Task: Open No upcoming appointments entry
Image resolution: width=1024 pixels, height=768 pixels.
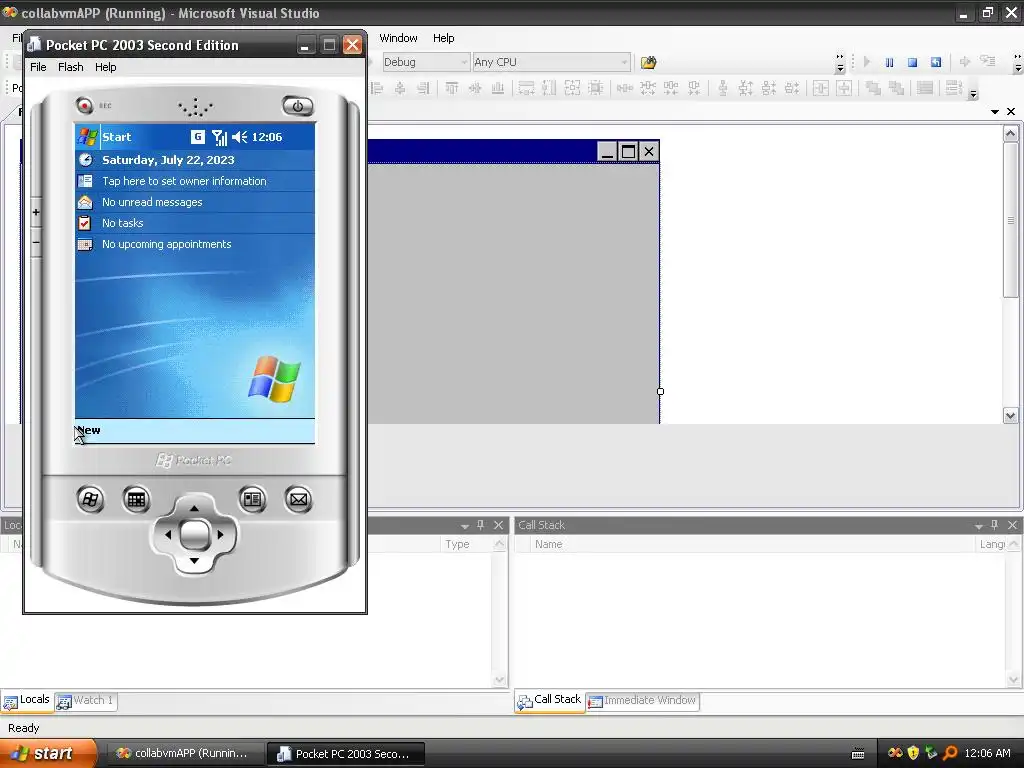Action: [x=195, y=244]
